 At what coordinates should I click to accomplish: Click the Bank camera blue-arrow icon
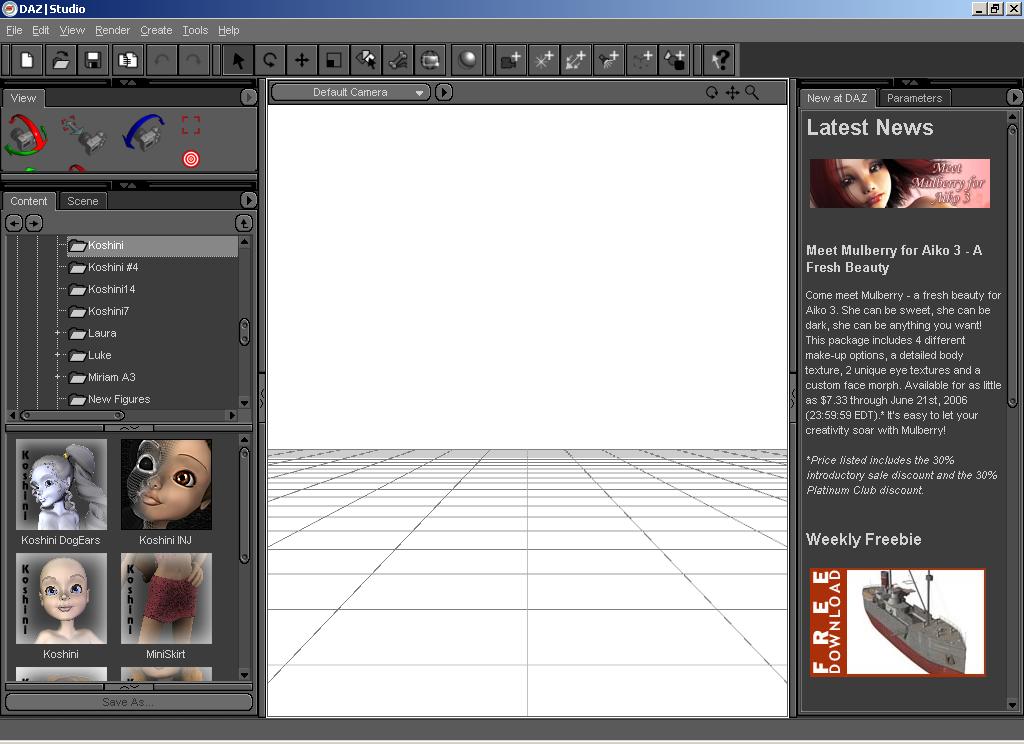144,133
